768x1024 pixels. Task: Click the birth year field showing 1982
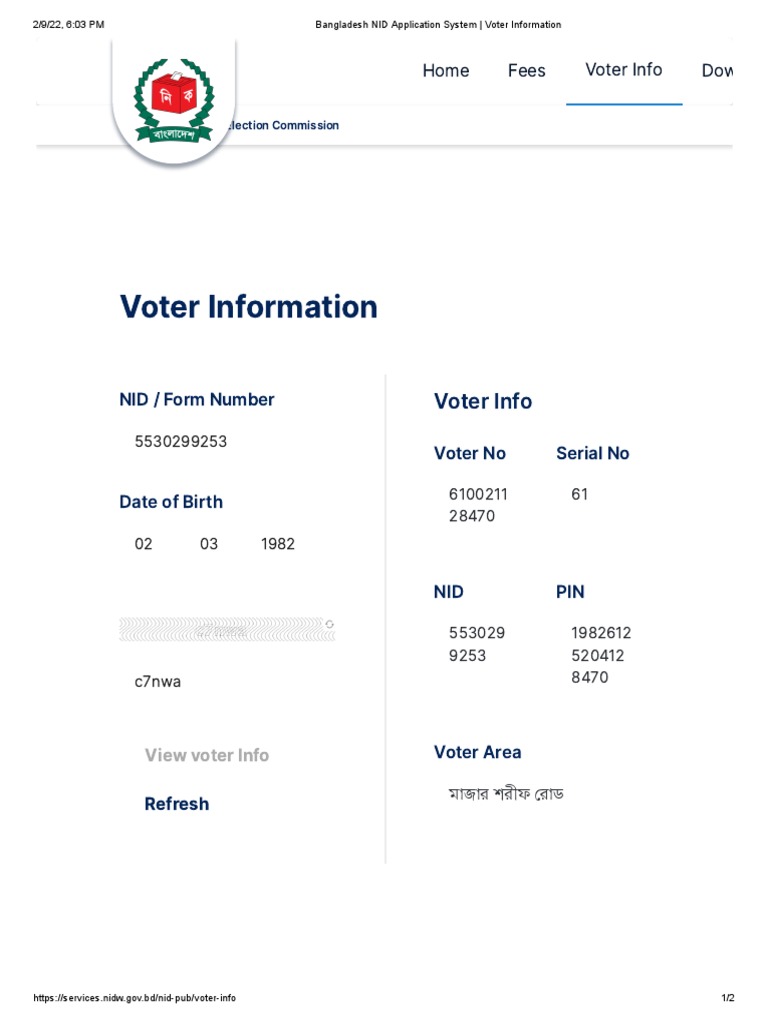(x=278, y=544)
